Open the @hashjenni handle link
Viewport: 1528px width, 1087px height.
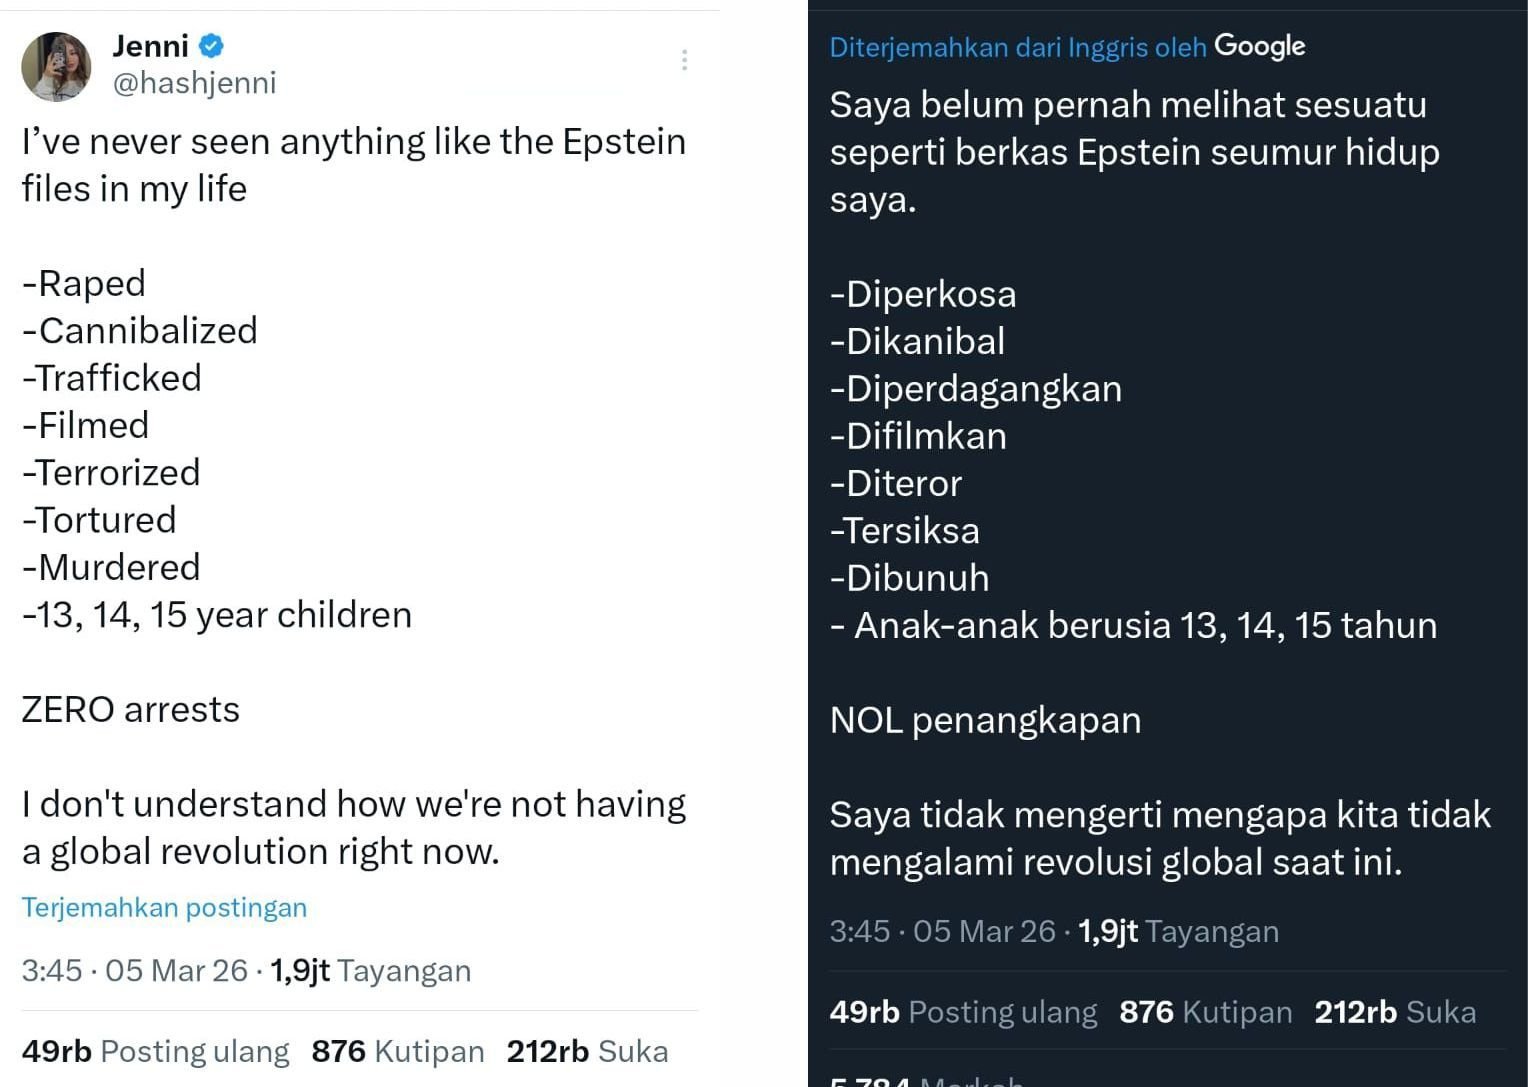pyautogui.click(x=195, y=83)
